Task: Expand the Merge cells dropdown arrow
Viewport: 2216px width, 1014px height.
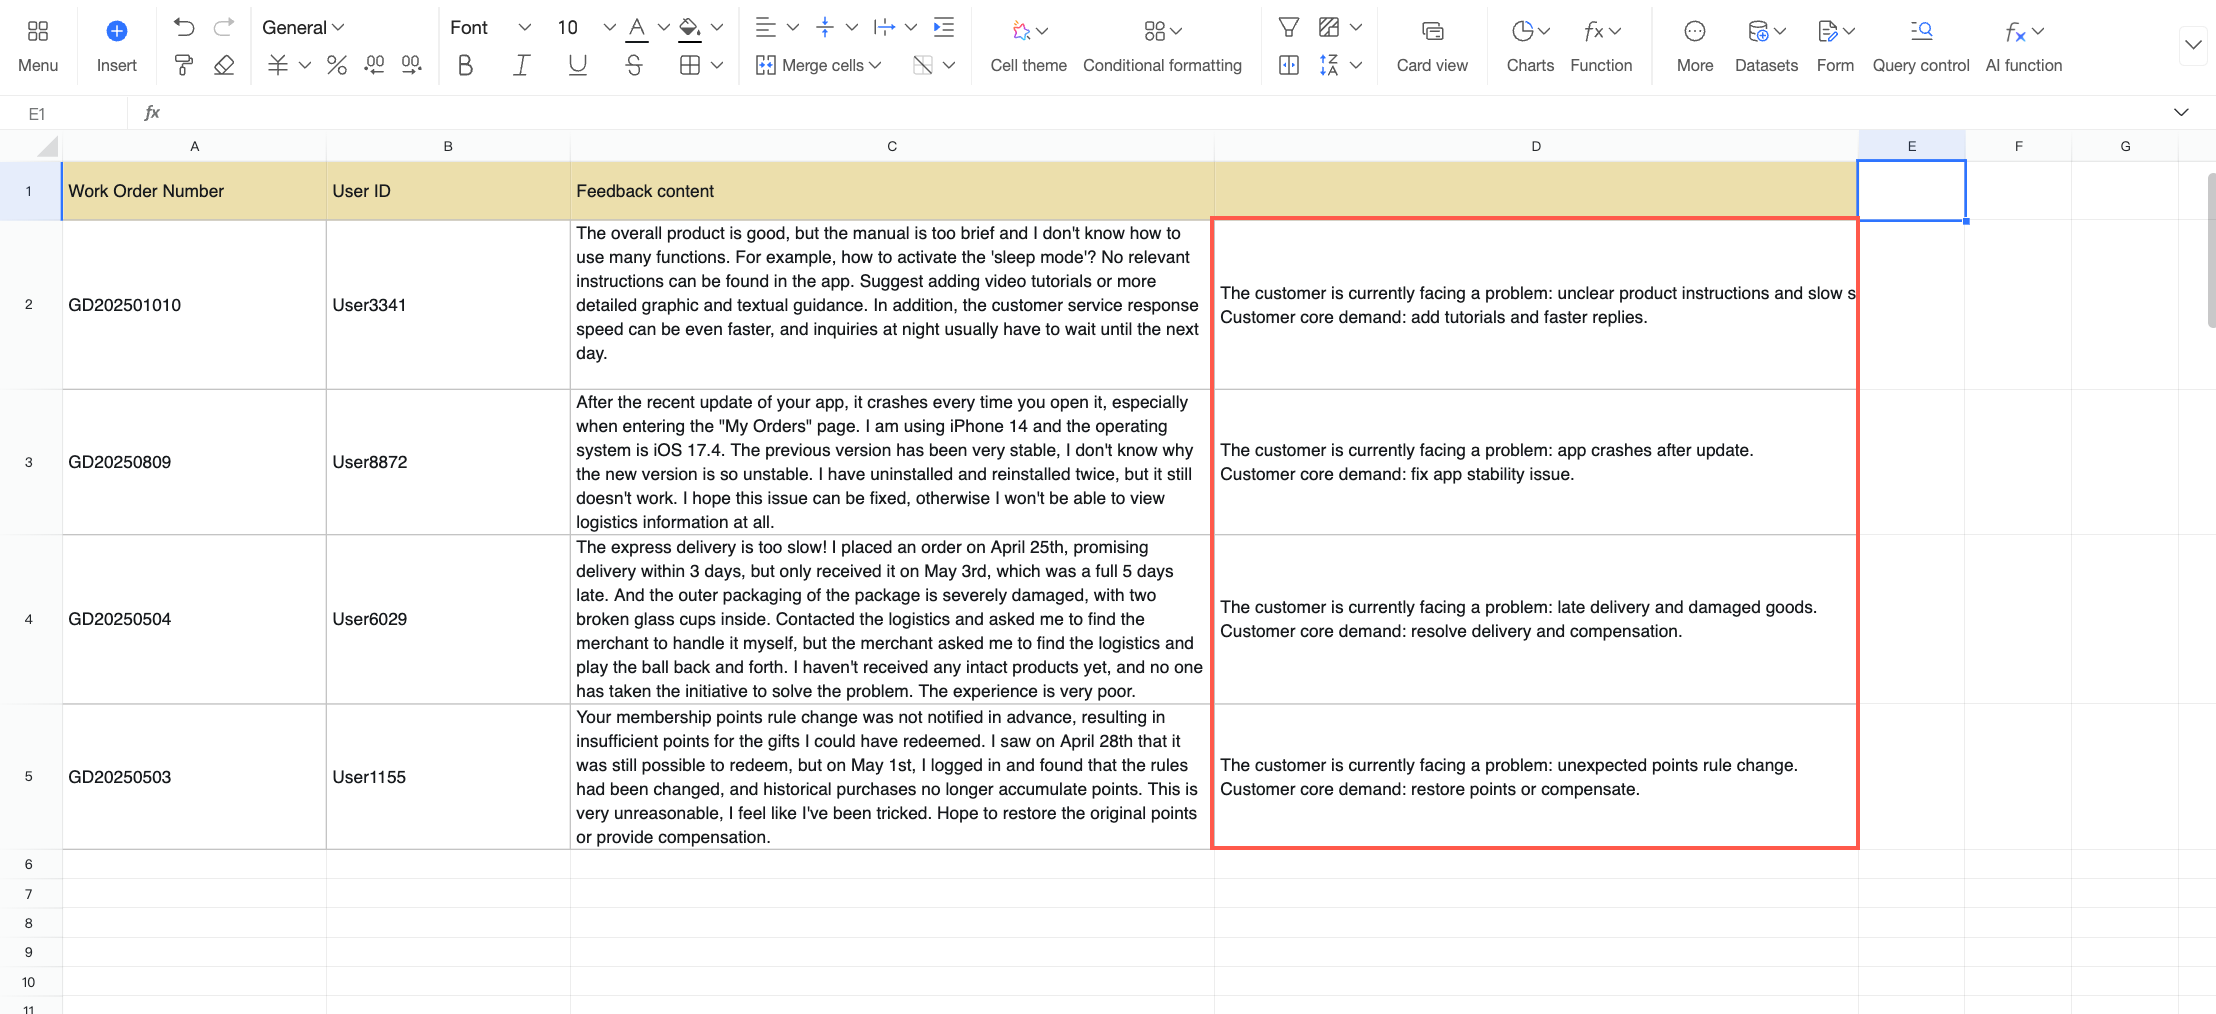Action: (875, 66)
